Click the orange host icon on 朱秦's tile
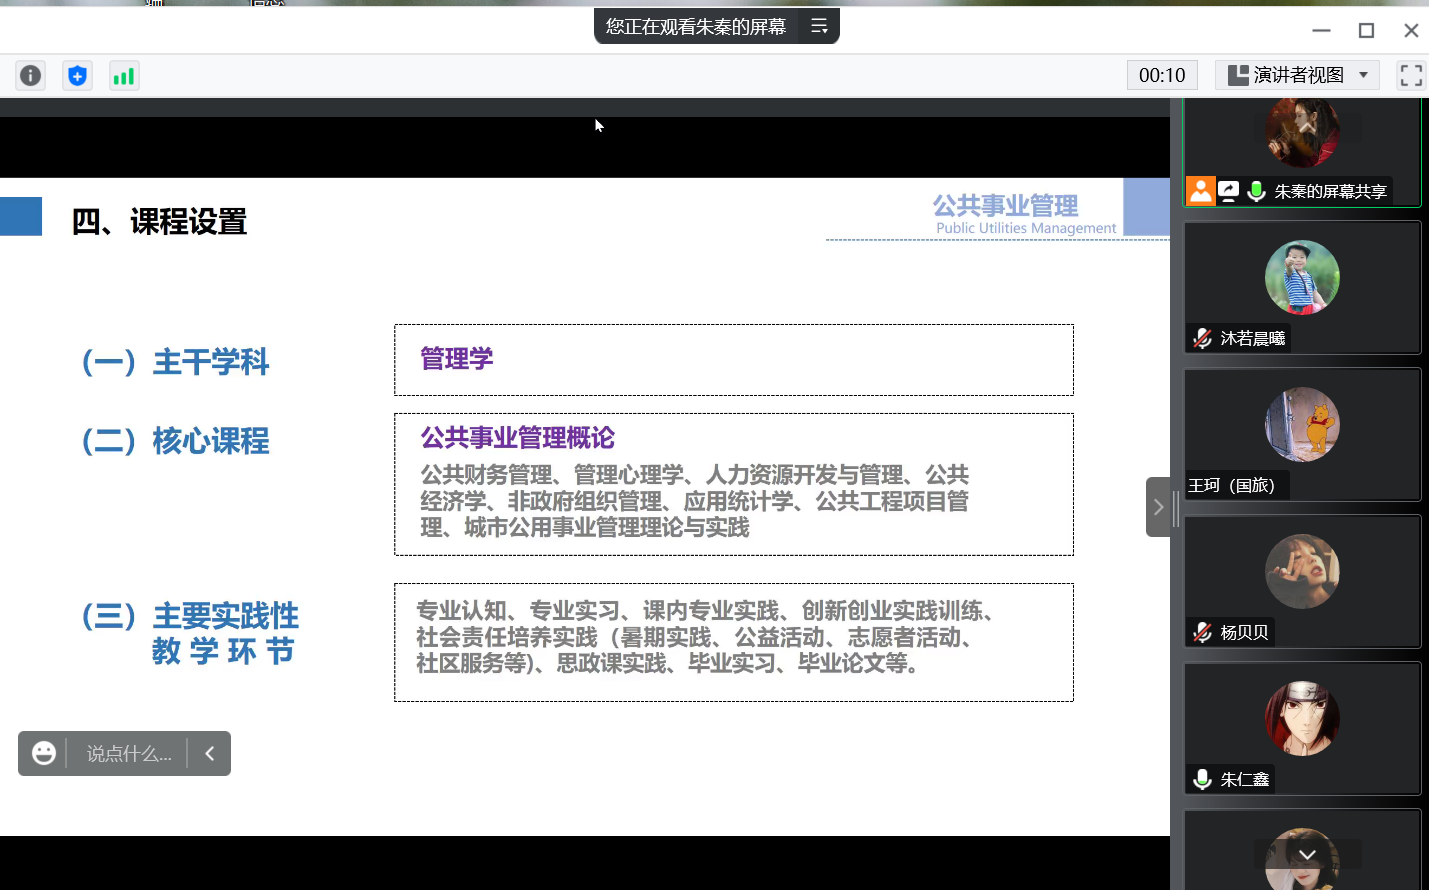The width and height of the screenshot is (1429, 891). 1201,191
